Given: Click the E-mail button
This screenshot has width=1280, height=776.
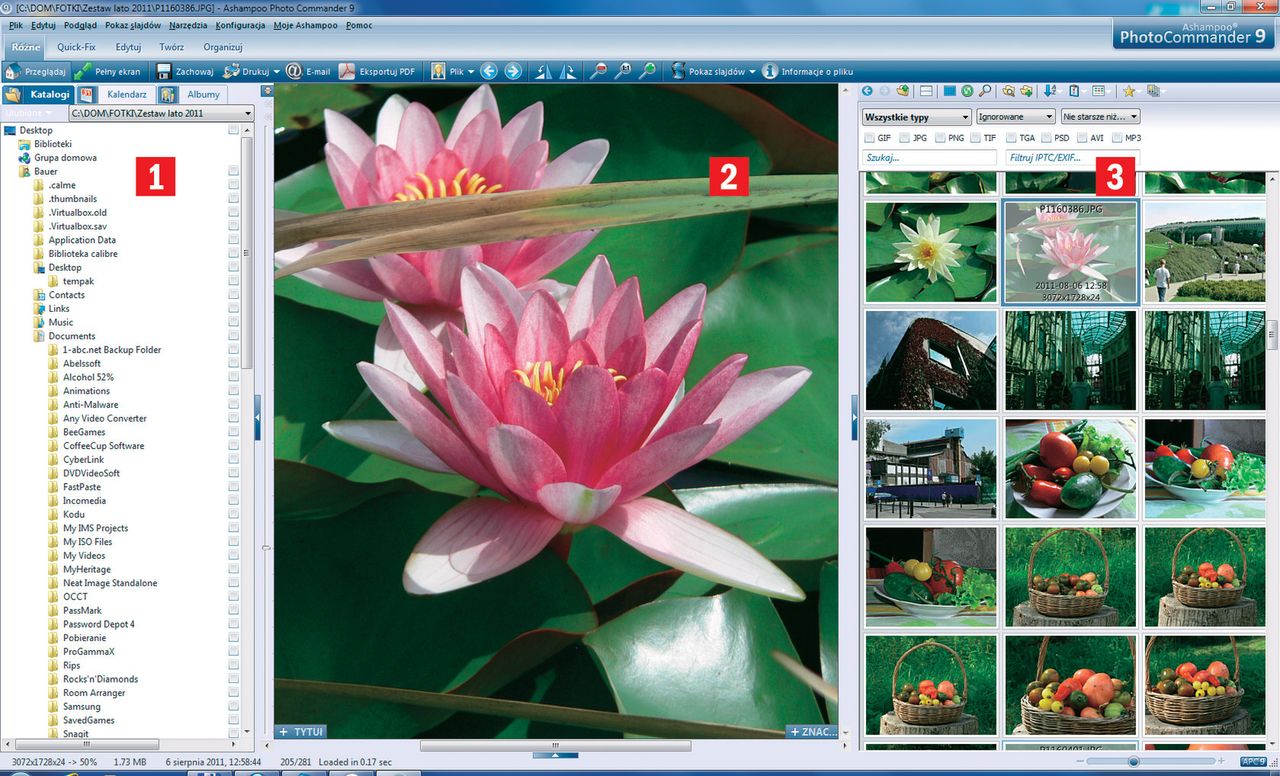Looking at the screenshot, I should (x=308, y=71).
